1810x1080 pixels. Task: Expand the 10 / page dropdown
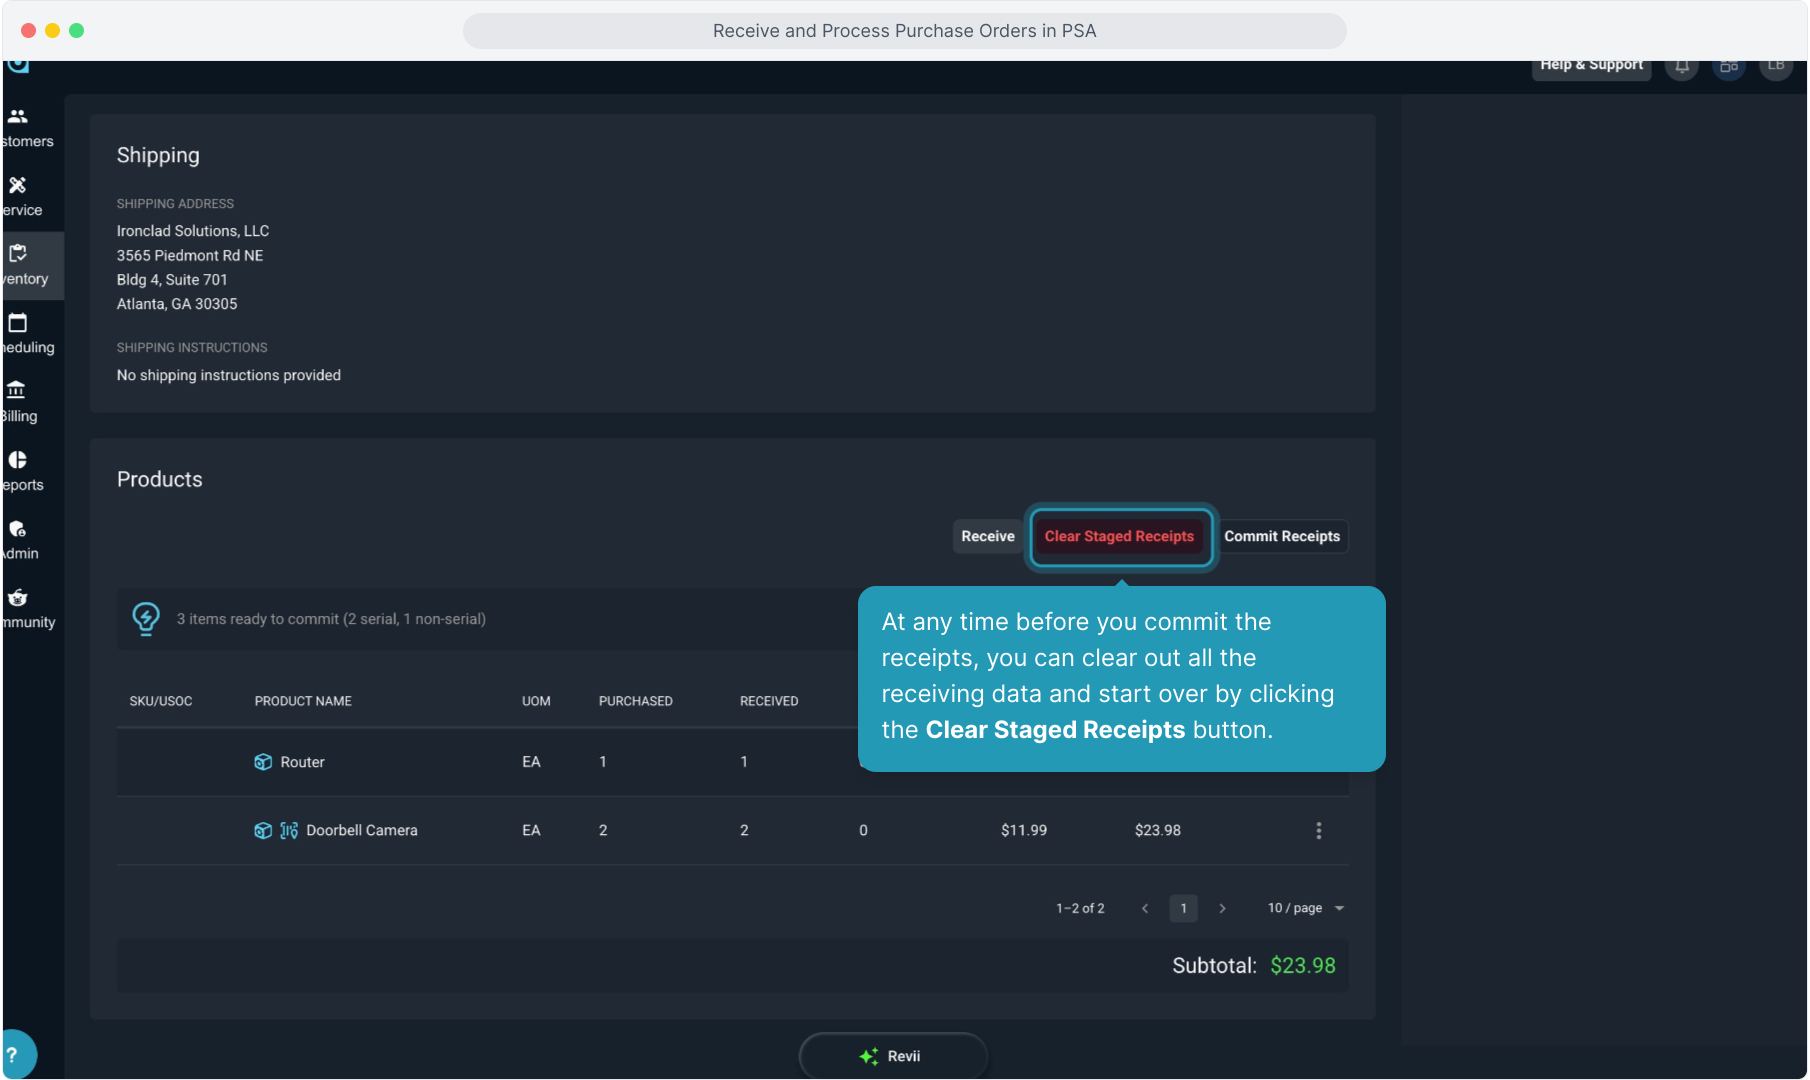(x=1305, y=908)
